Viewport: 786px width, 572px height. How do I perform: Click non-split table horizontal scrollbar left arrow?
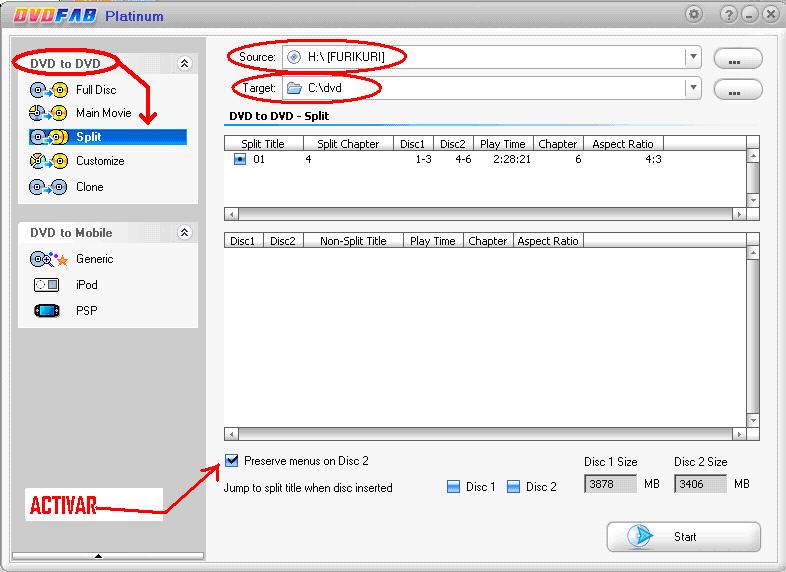(x=231, y=434)
